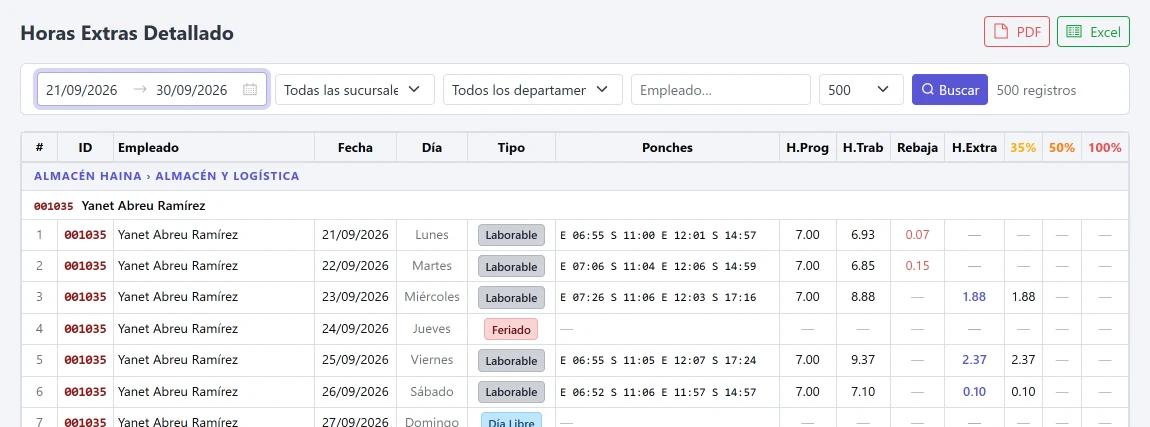Click the H.Extra value 0.10 in purple

[x=975, y=392]
